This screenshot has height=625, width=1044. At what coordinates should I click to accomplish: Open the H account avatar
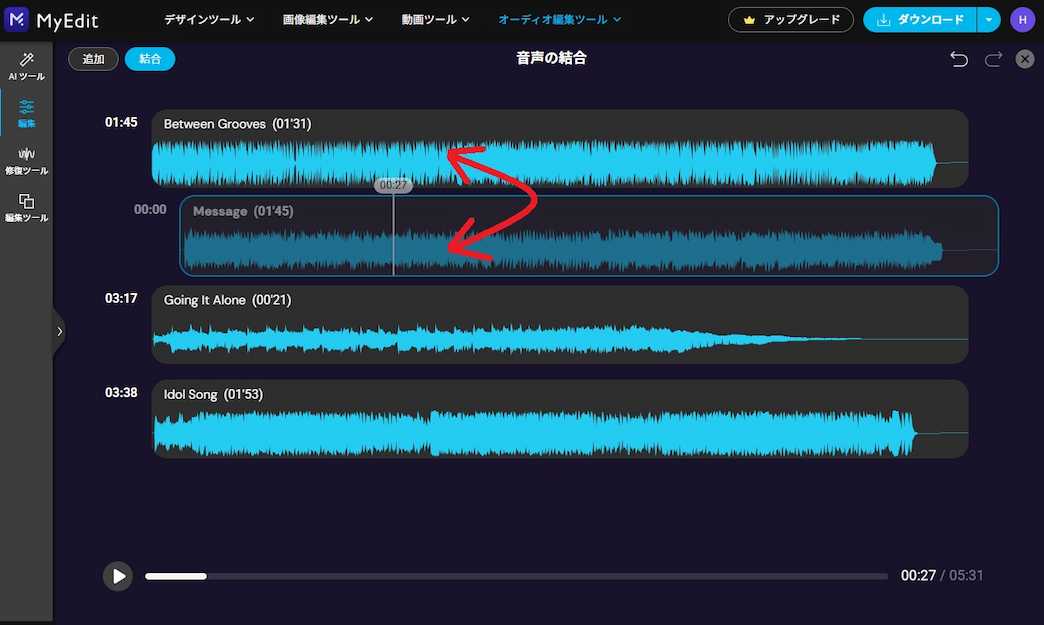click(x=1022, y=19)
